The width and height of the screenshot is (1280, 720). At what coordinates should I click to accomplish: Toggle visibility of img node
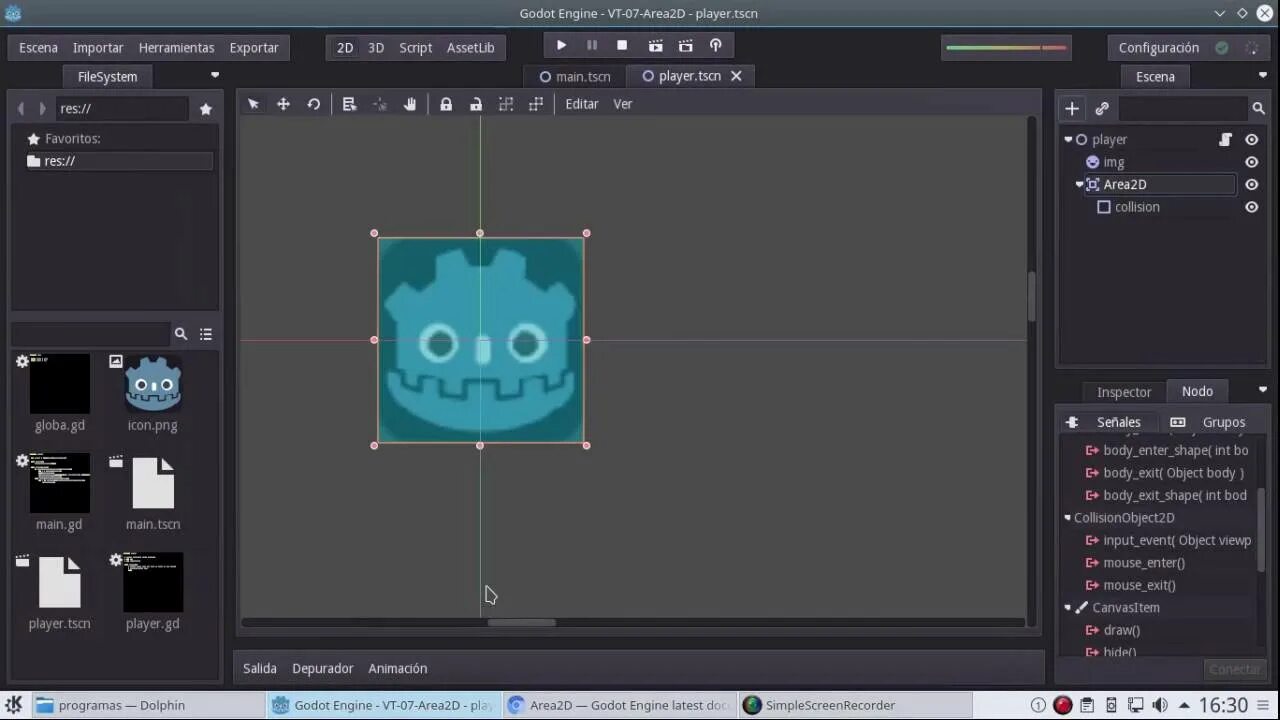click(1251, 162)
